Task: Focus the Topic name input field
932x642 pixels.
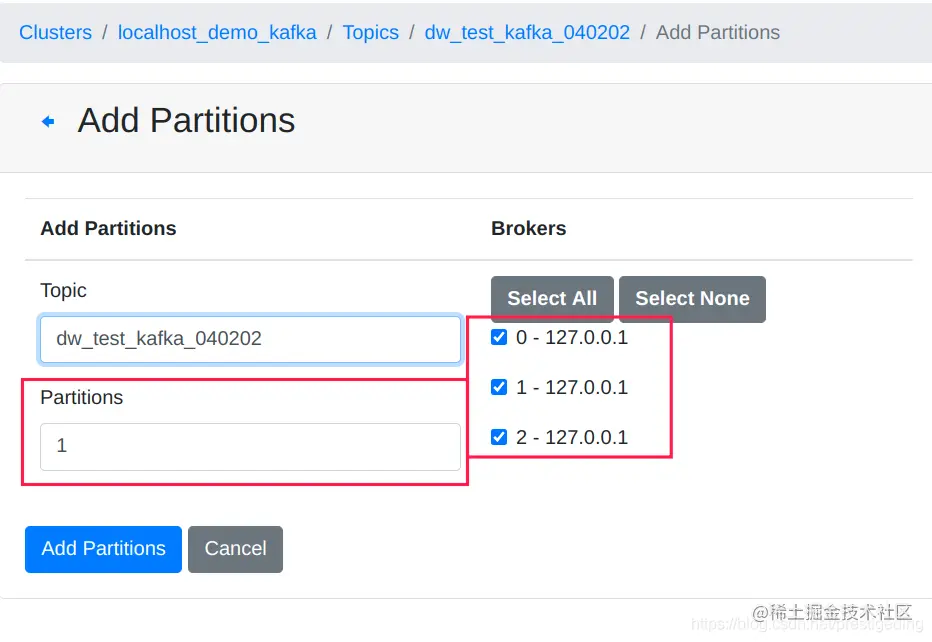Action: (250, 339)
